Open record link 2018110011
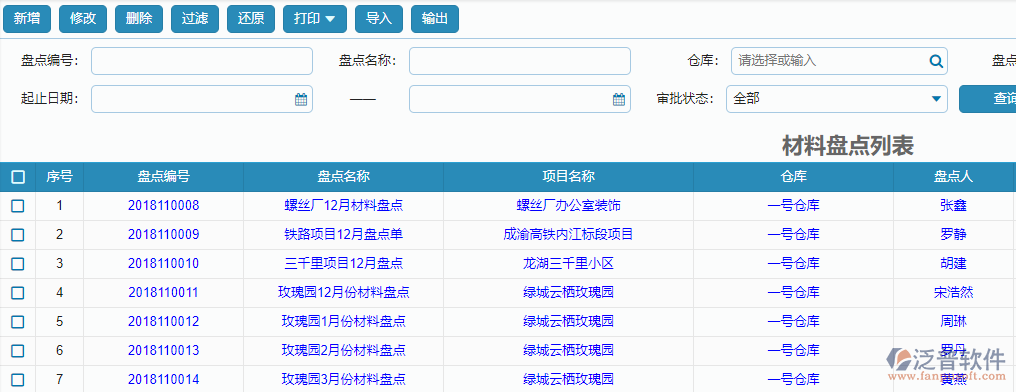Image resolution: width=1016 pixels, height=392 pixels. click(x=163, y=293)
